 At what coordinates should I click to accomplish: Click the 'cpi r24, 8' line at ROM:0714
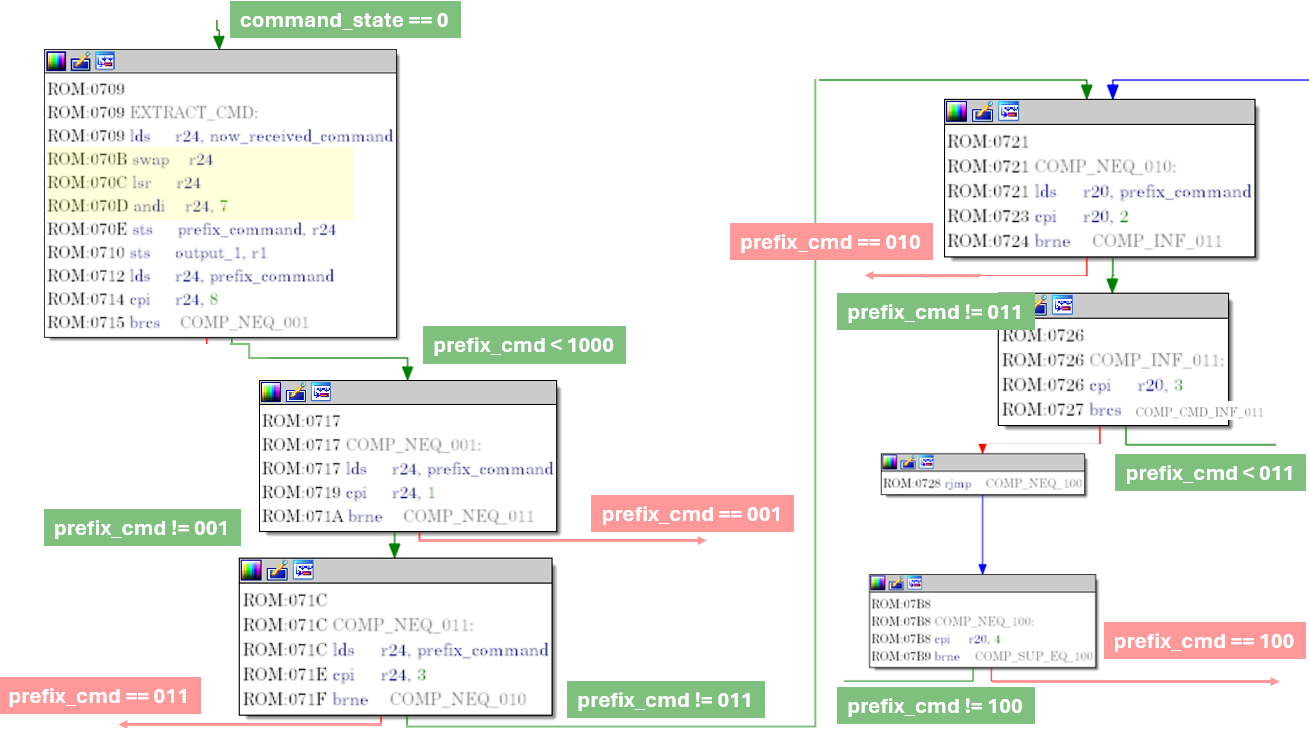tap(173, 299)
